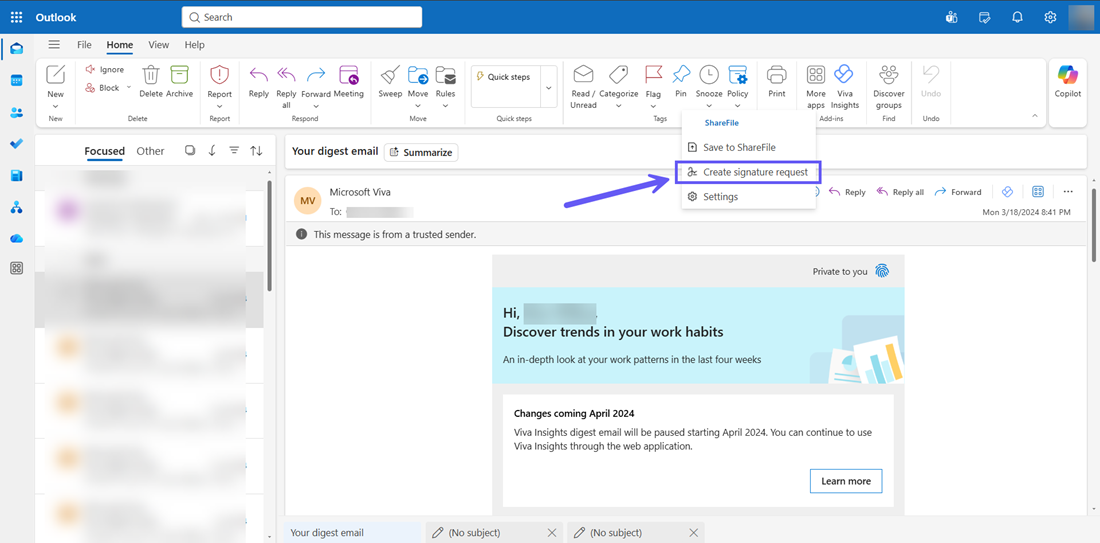The image size is (1100, 543).
Task: Open To Do checkmark in sidebar
Action: (x=16, y=144)
